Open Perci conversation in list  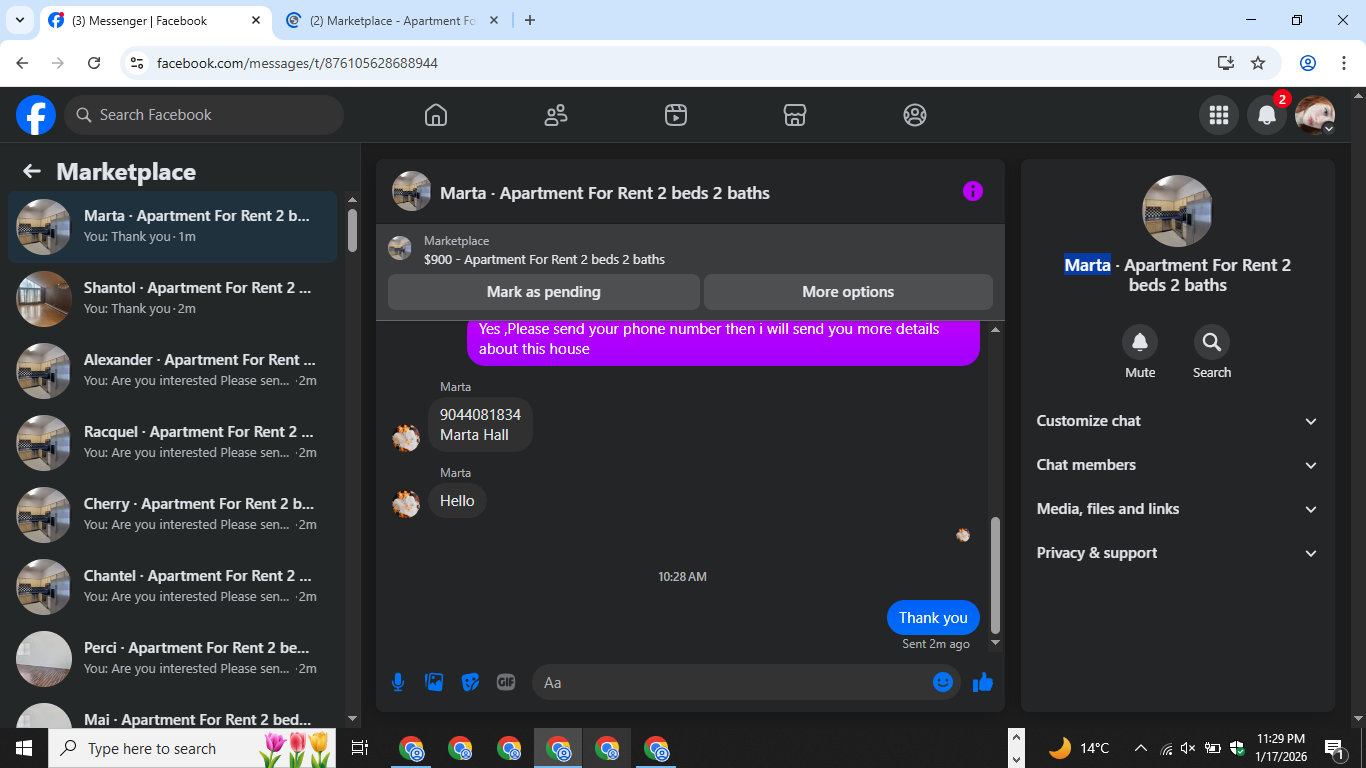pos(173,659)
